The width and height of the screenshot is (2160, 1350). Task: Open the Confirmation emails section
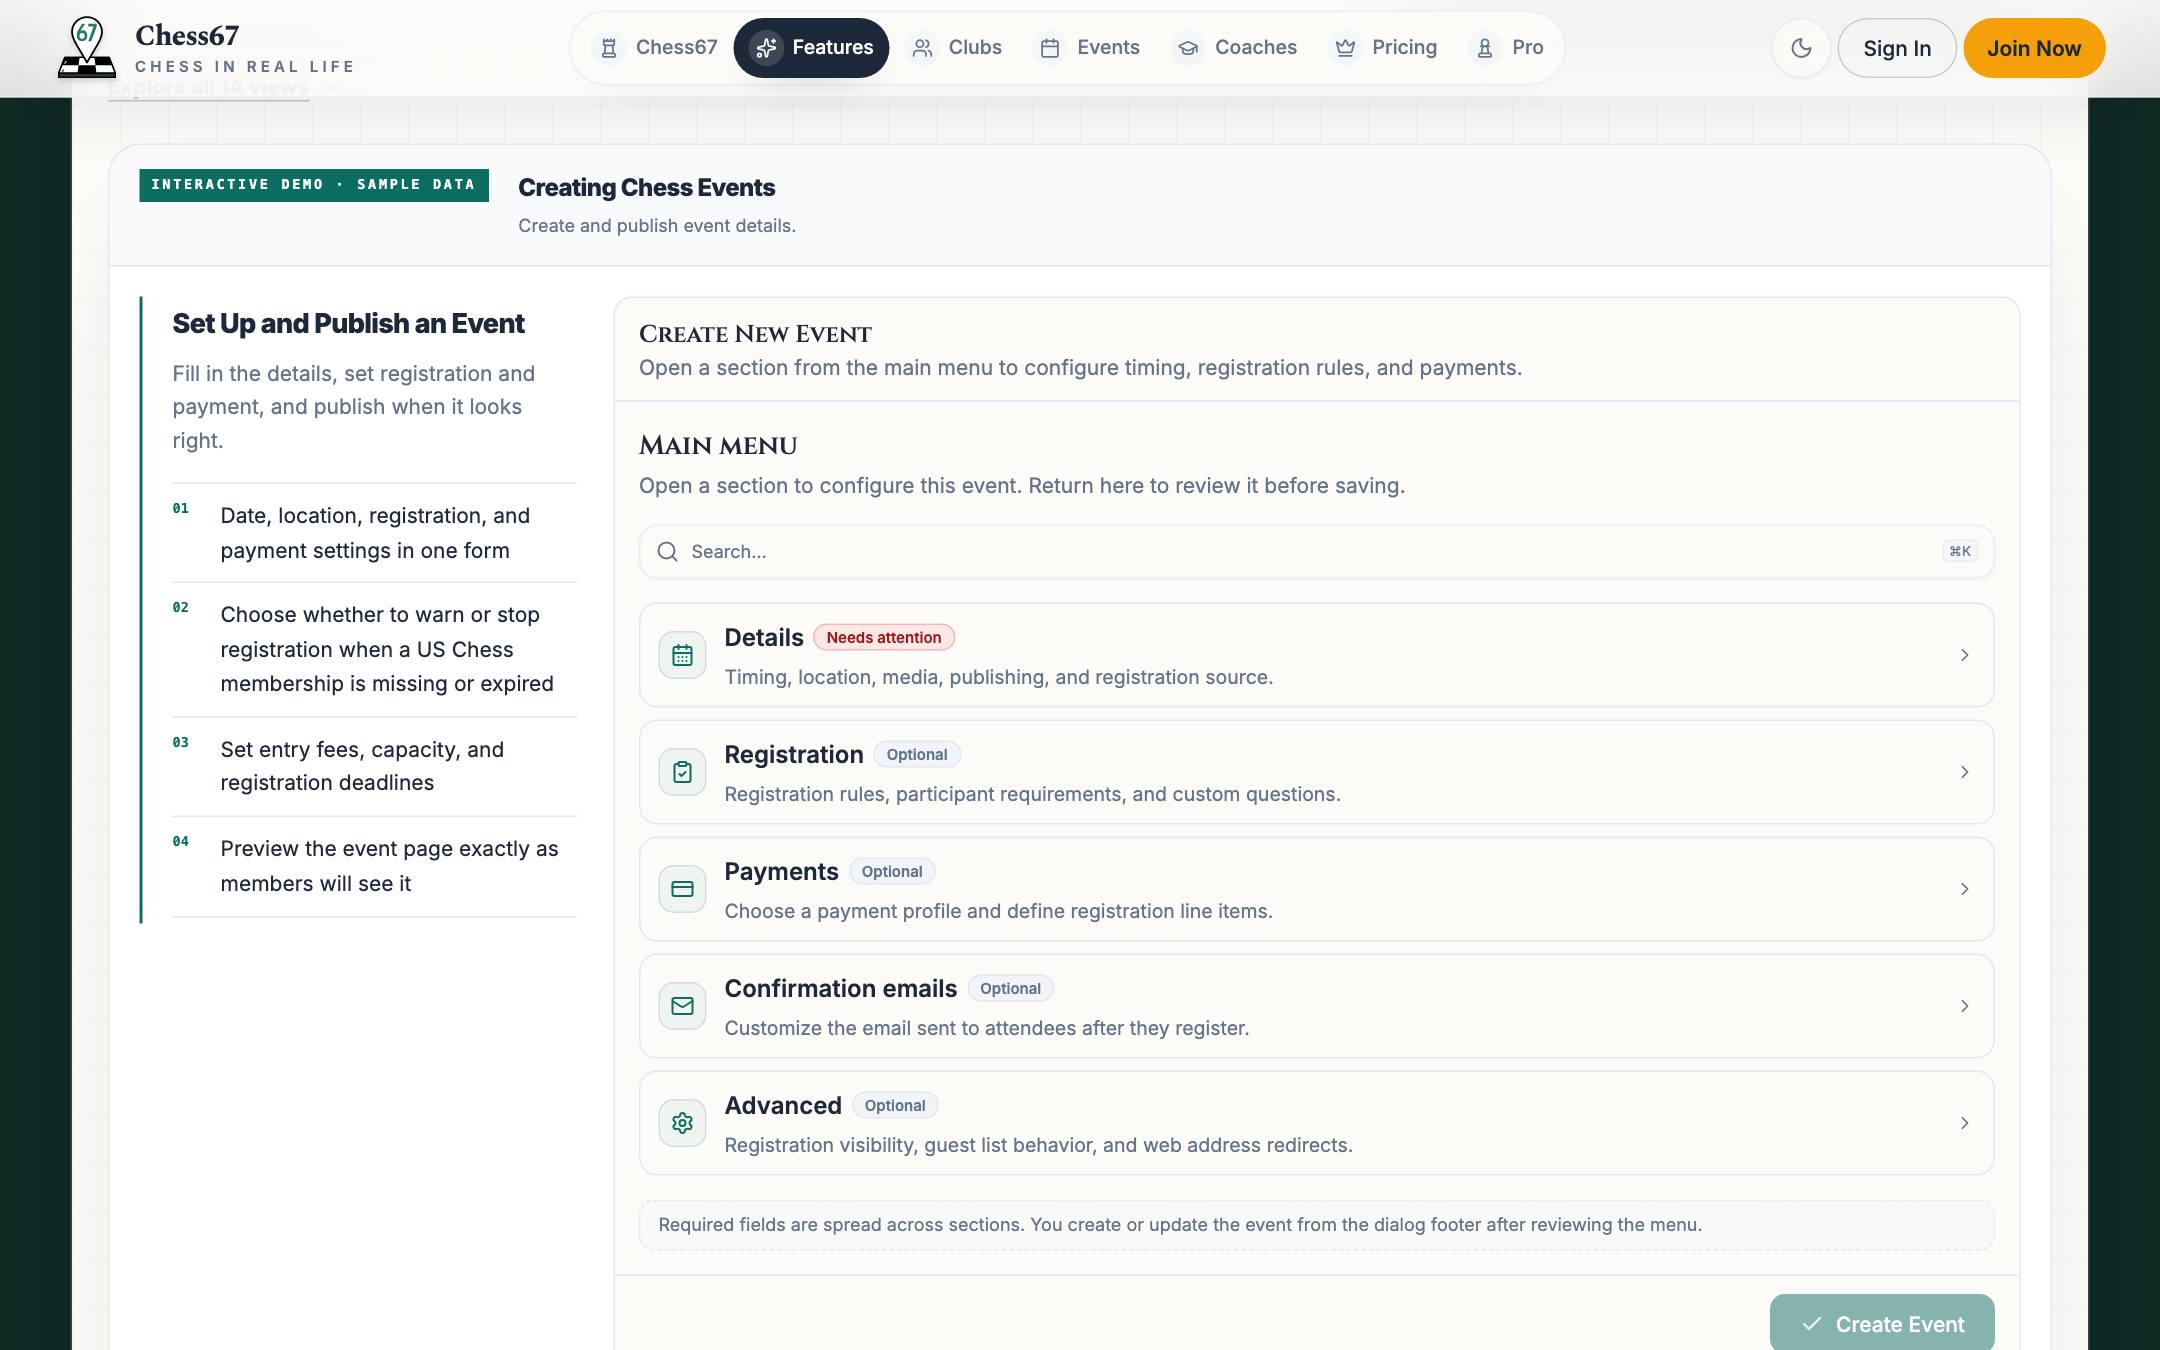click(1316, 1006)
